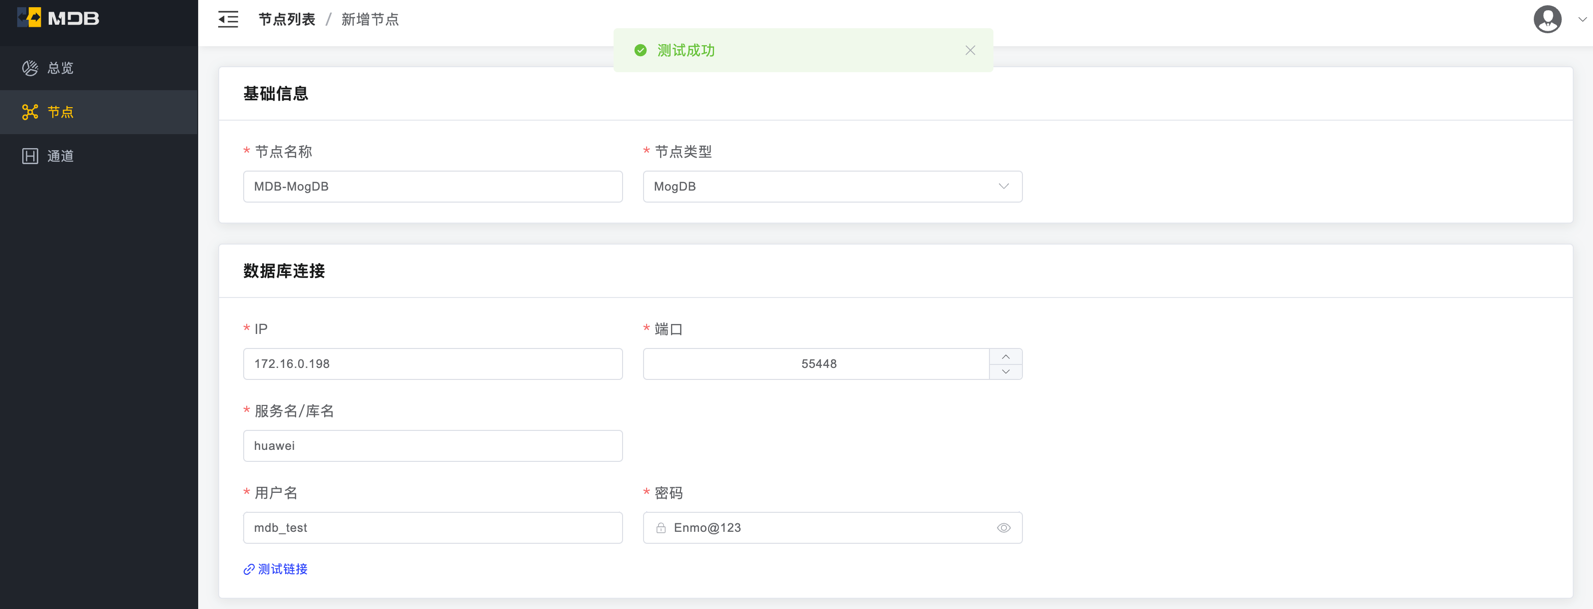This screenshot has width=1593, height=609.
Task: Close the 测试成功 notification
Action: point(970,50)
